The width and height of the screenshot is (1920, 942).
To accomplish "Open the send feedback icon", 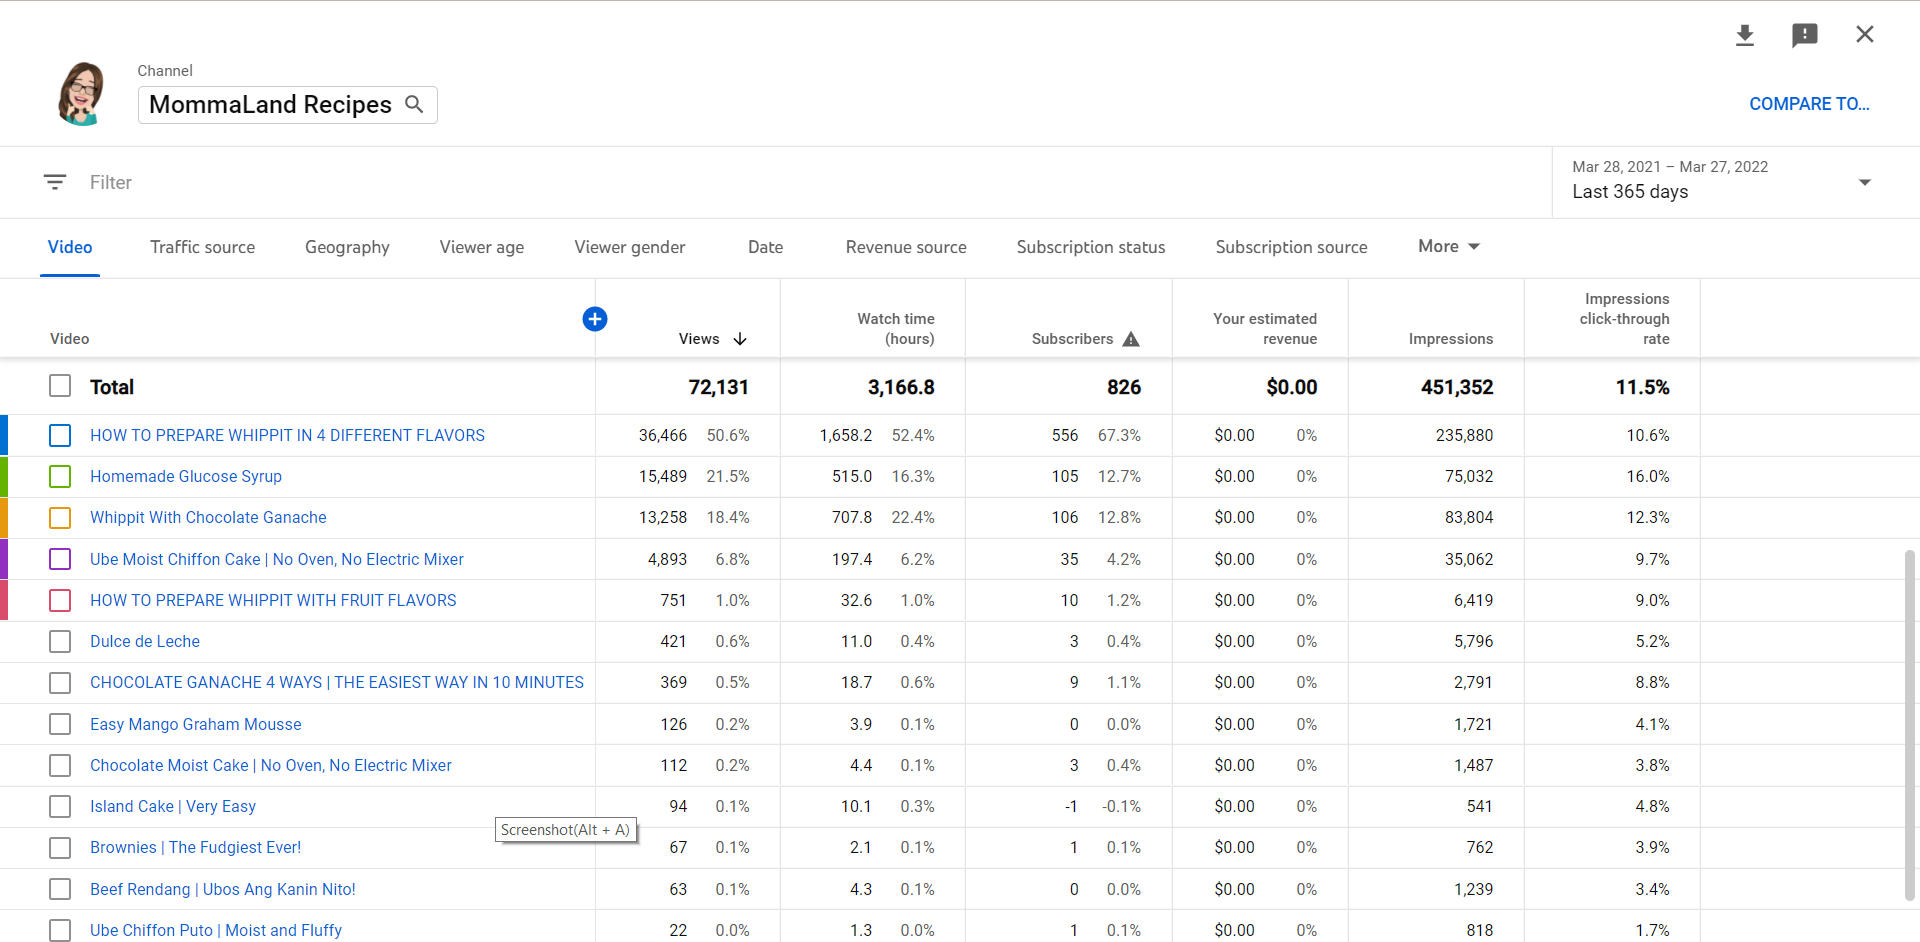I will (x=1804, y=36).
